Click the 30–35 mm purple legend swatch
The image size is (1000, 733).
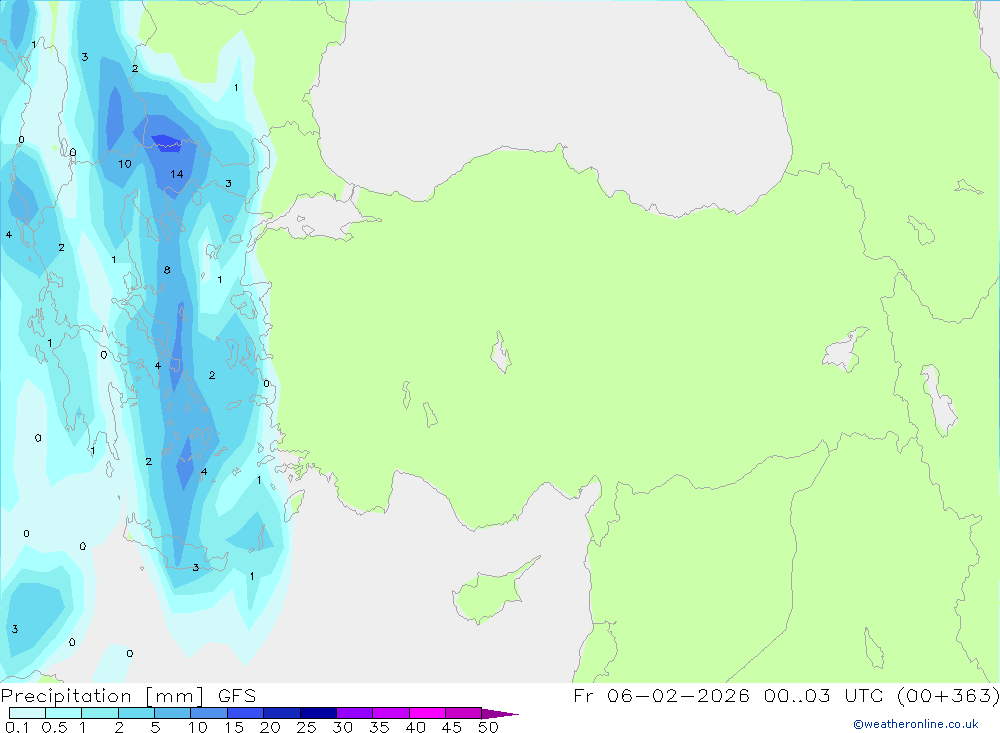coord(355,713)
